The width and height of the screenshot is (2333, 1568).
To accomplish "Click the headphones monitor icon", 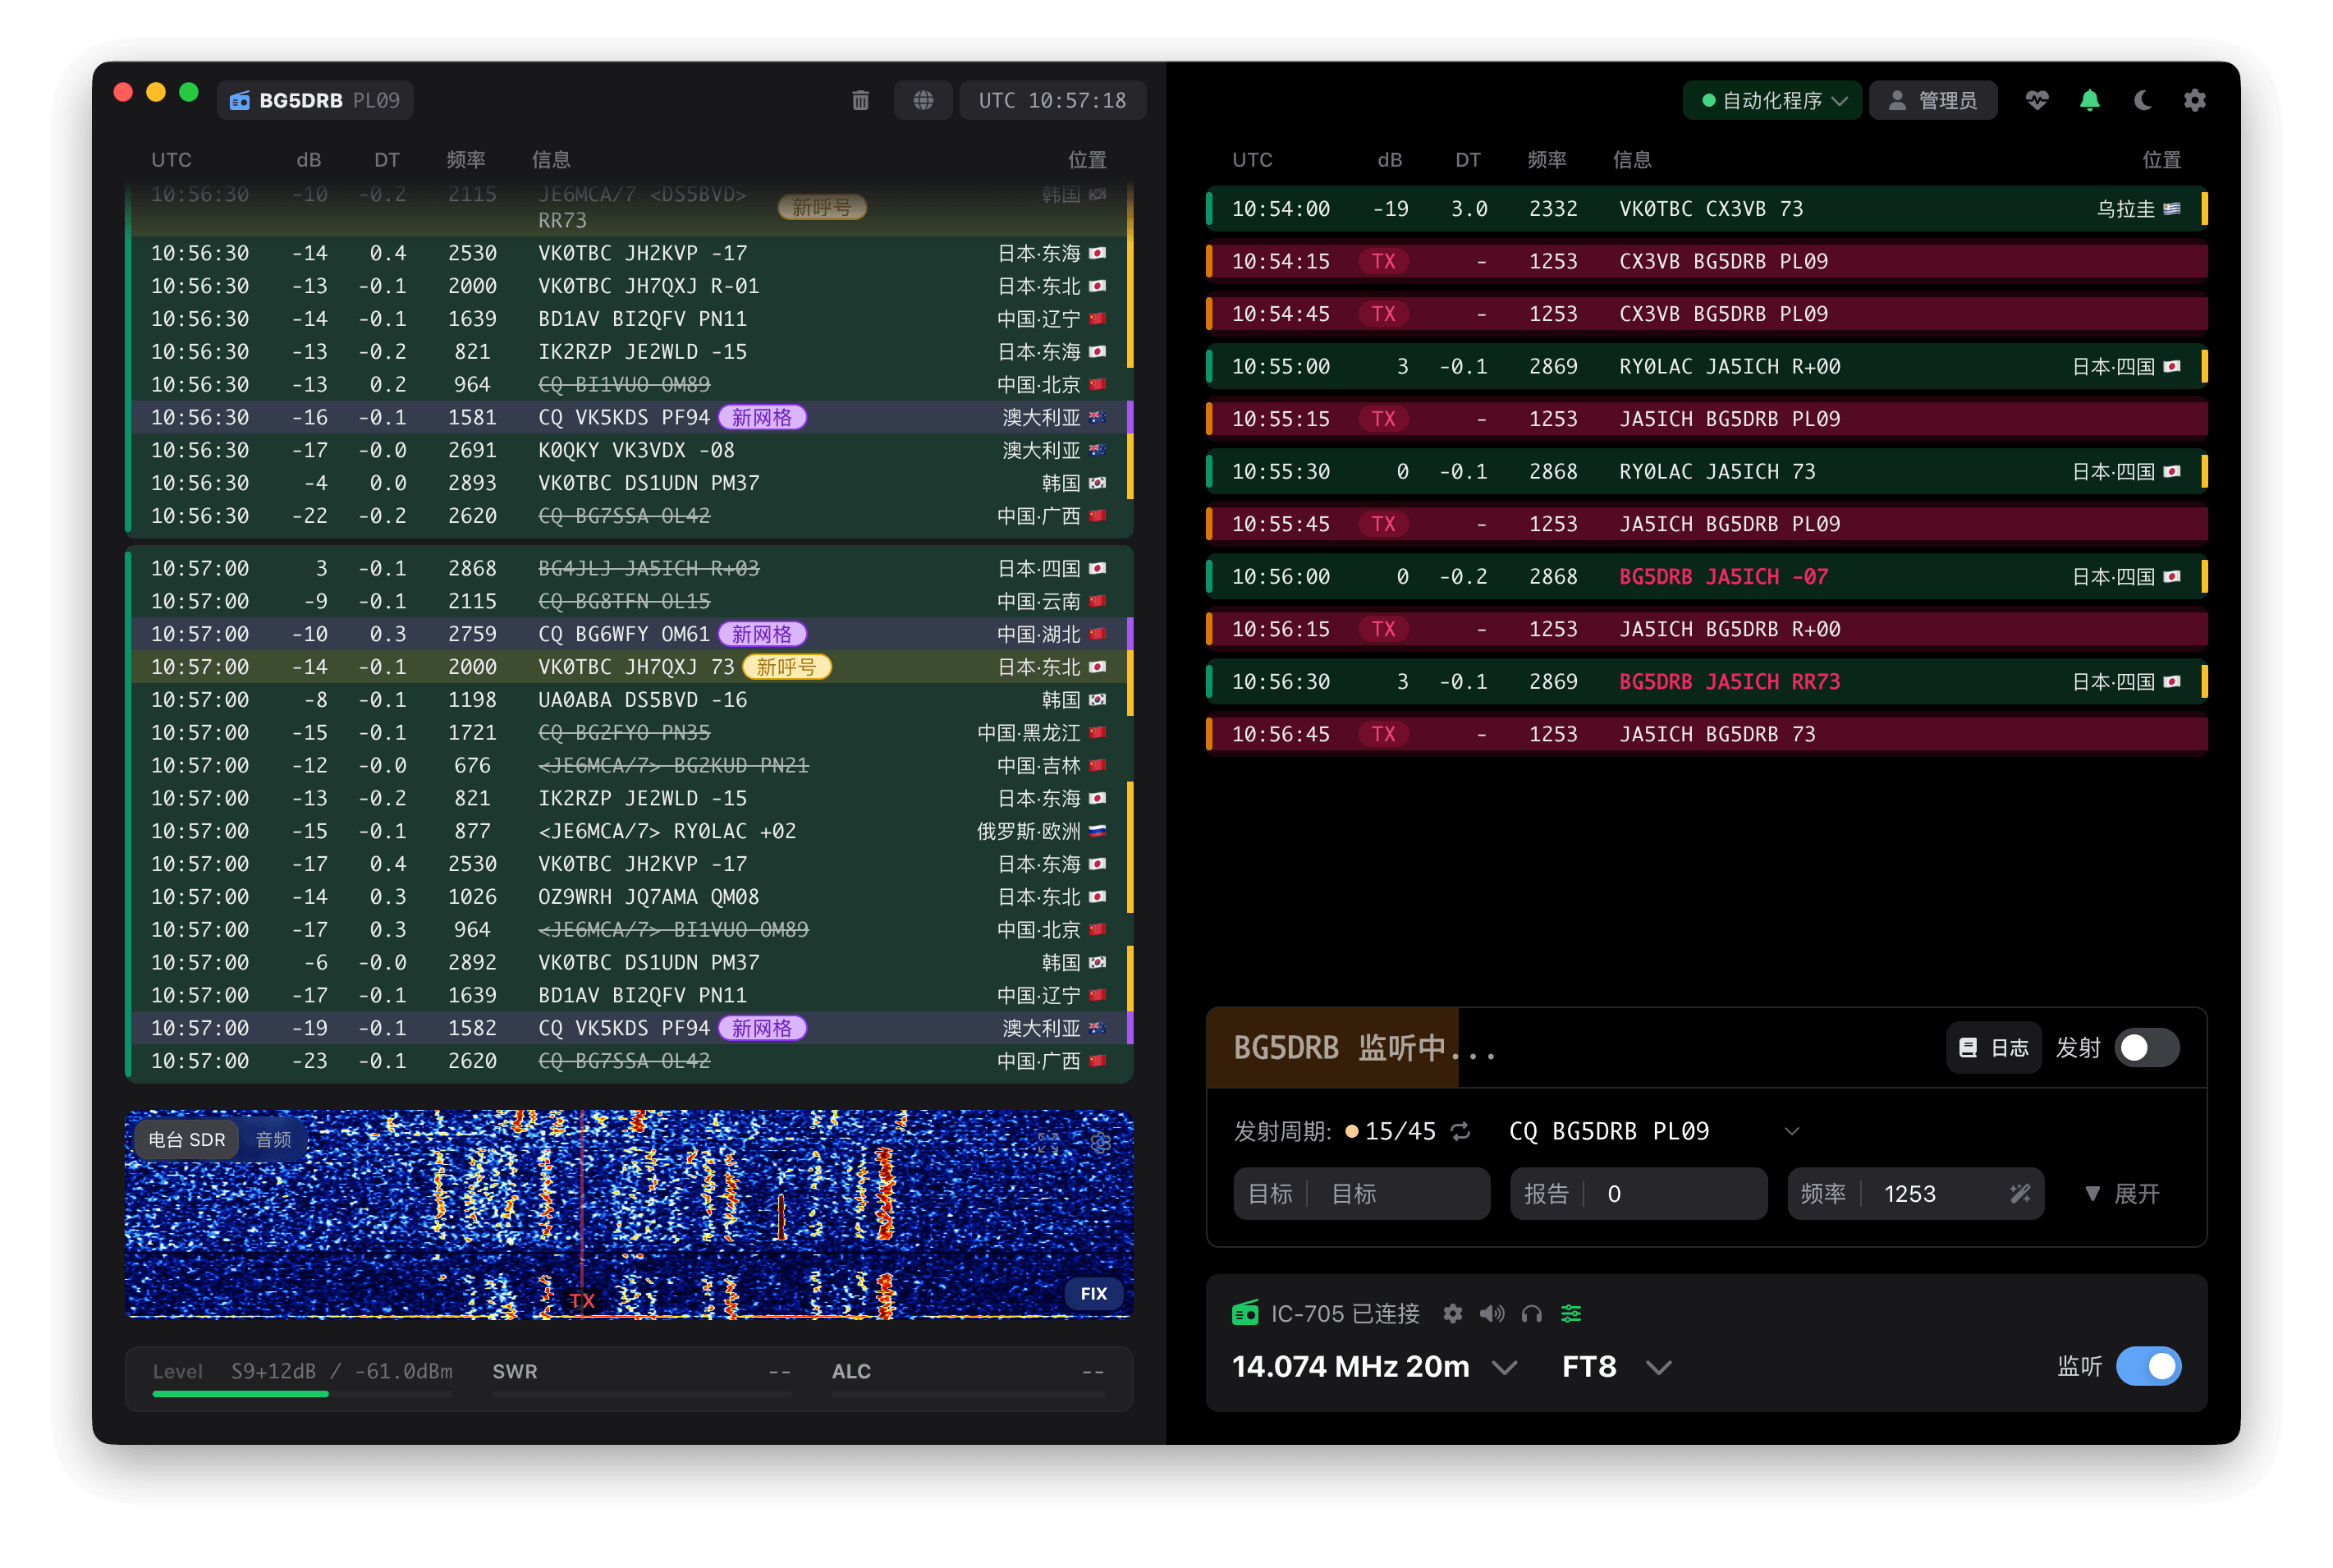I will click(1531, 1313).
